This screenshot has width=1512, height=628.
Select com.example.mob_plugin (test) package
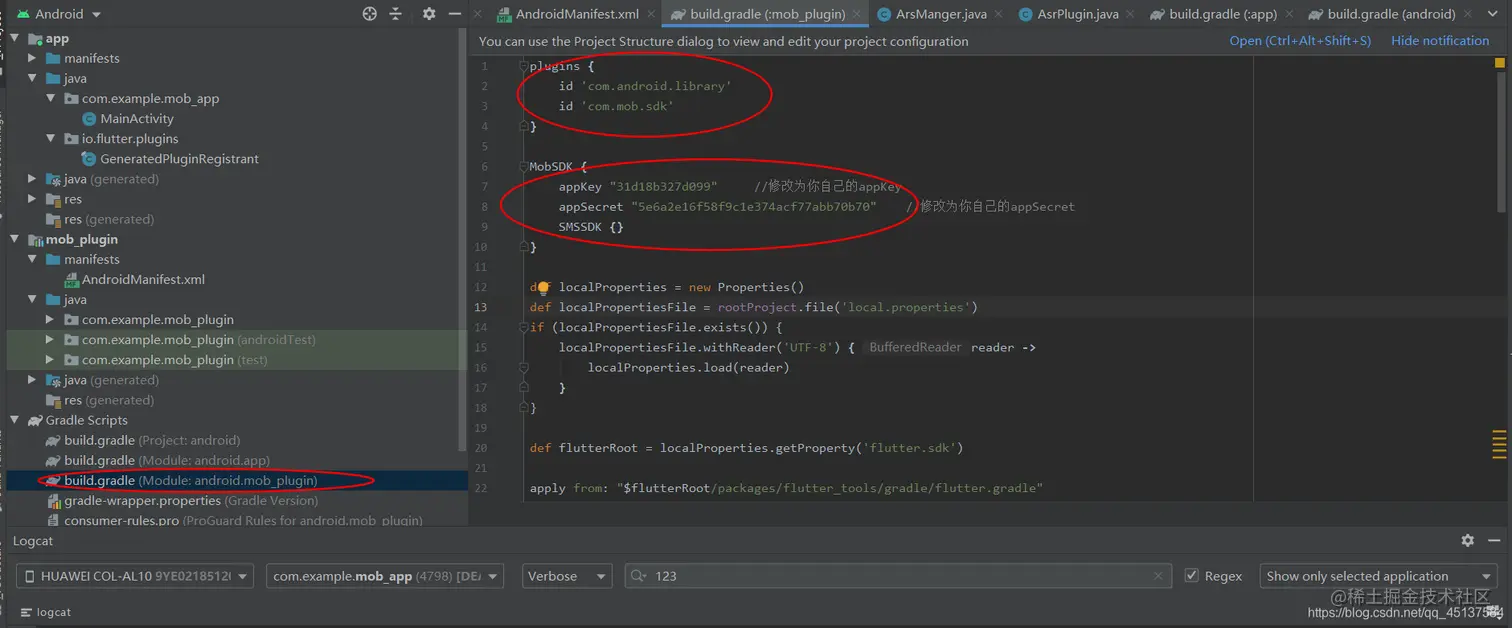175,360
